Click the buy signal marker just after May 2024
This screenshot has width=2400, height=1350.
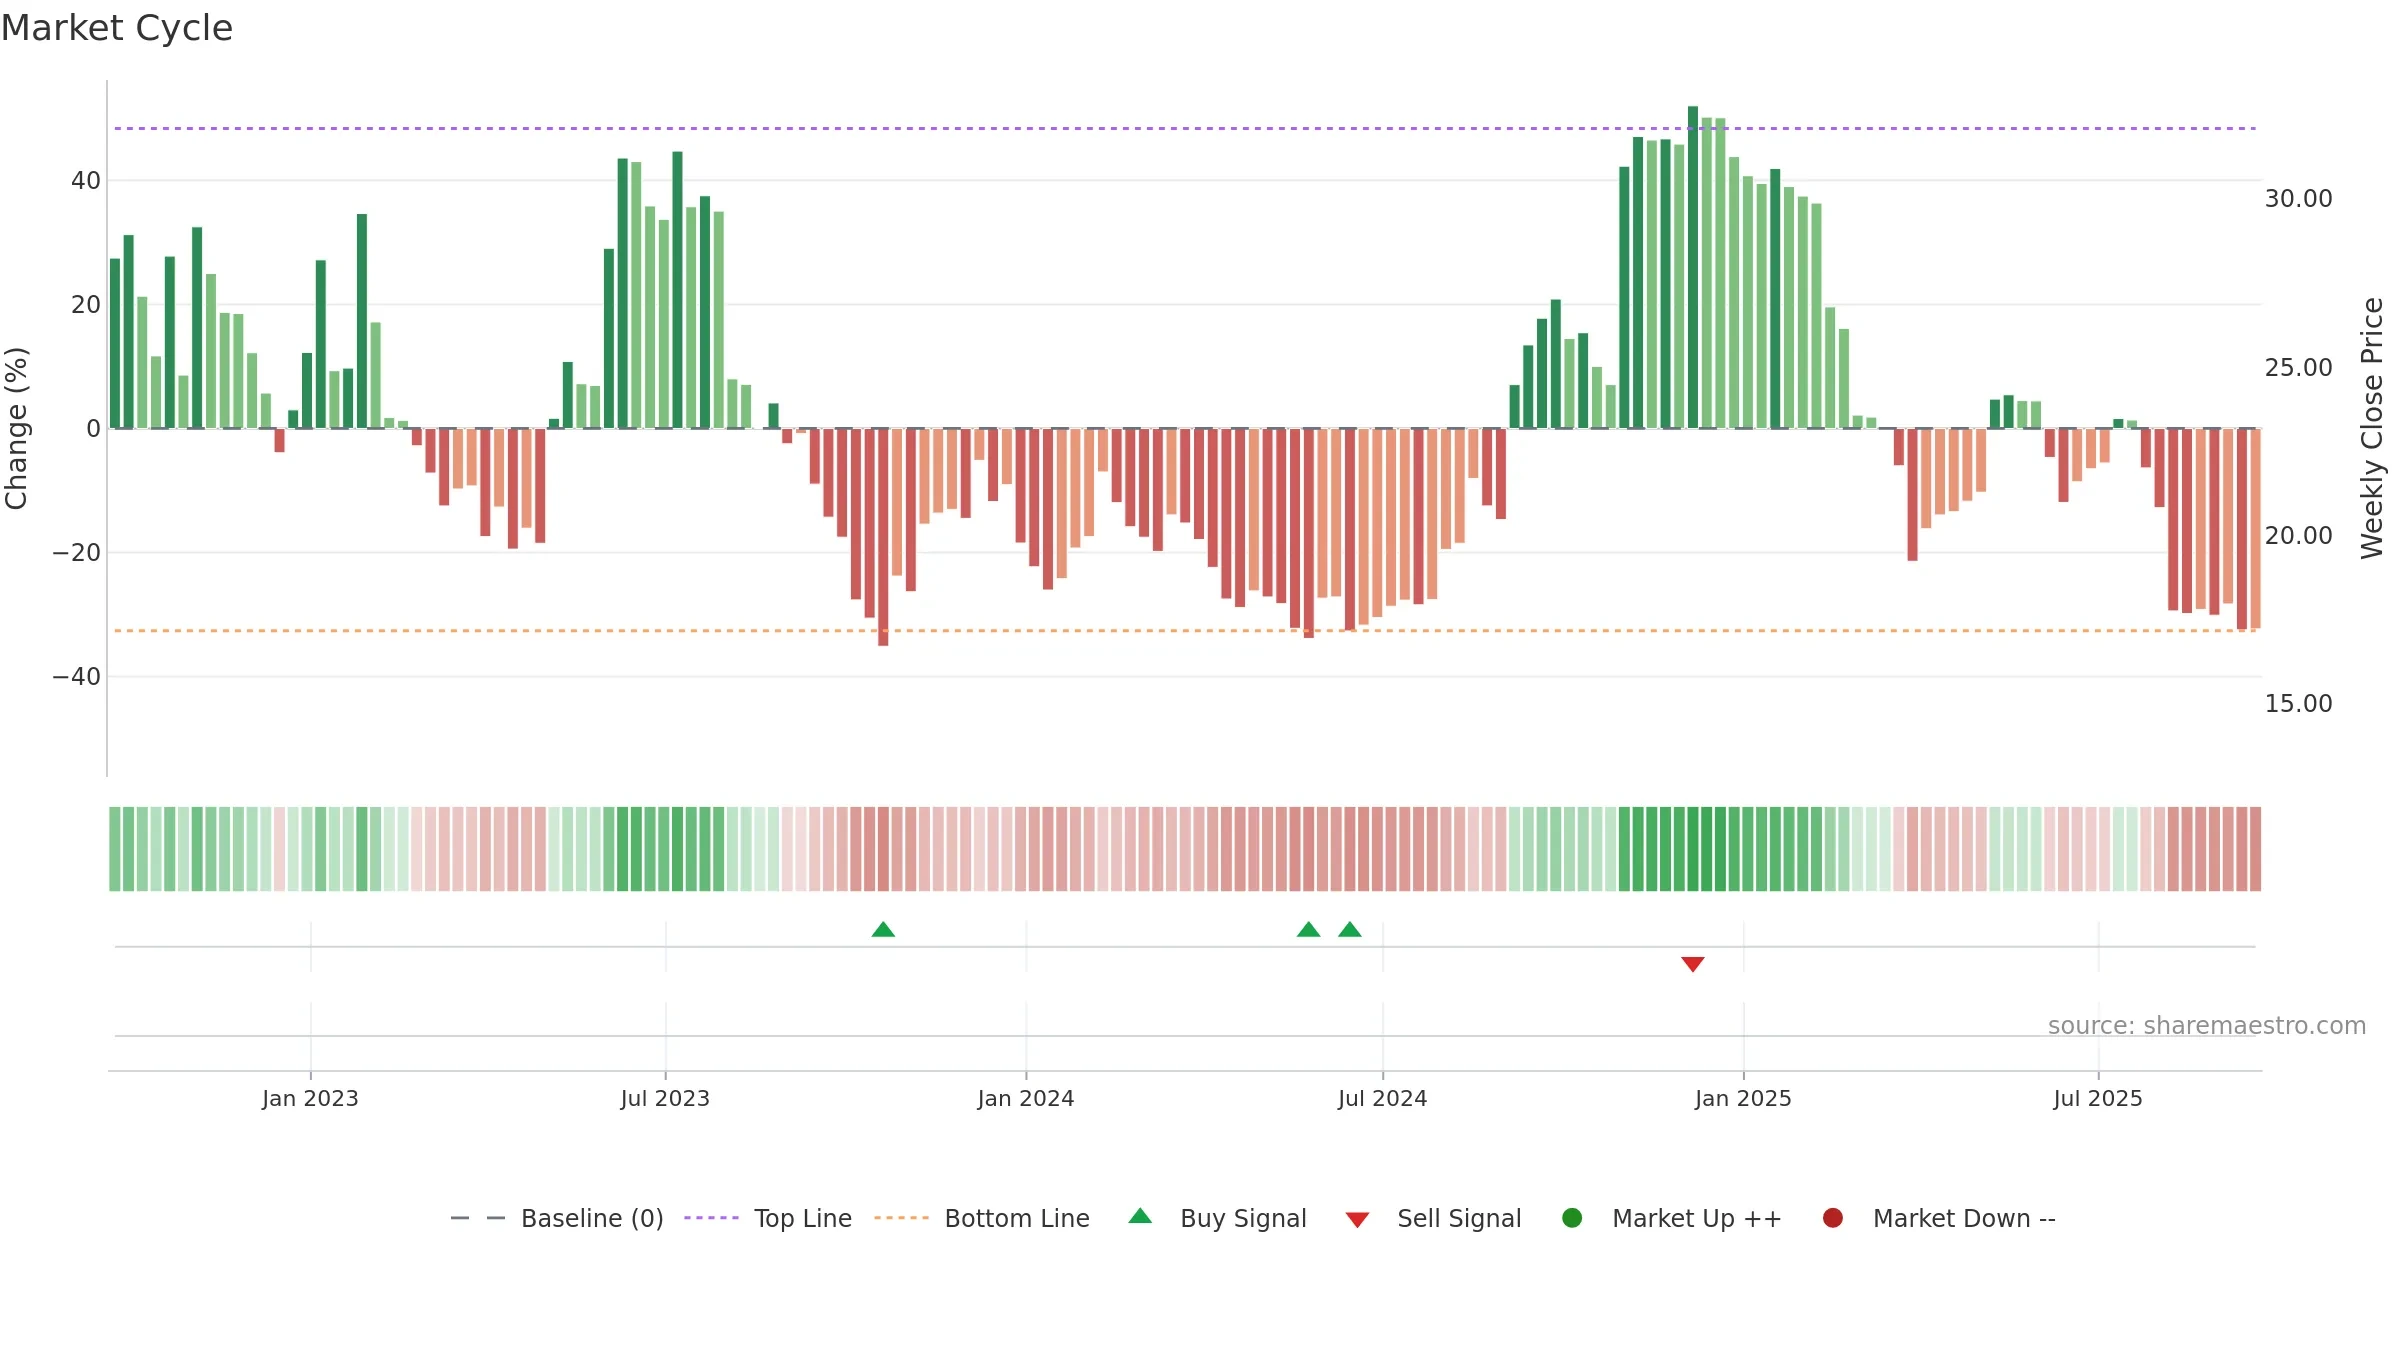1309,929
